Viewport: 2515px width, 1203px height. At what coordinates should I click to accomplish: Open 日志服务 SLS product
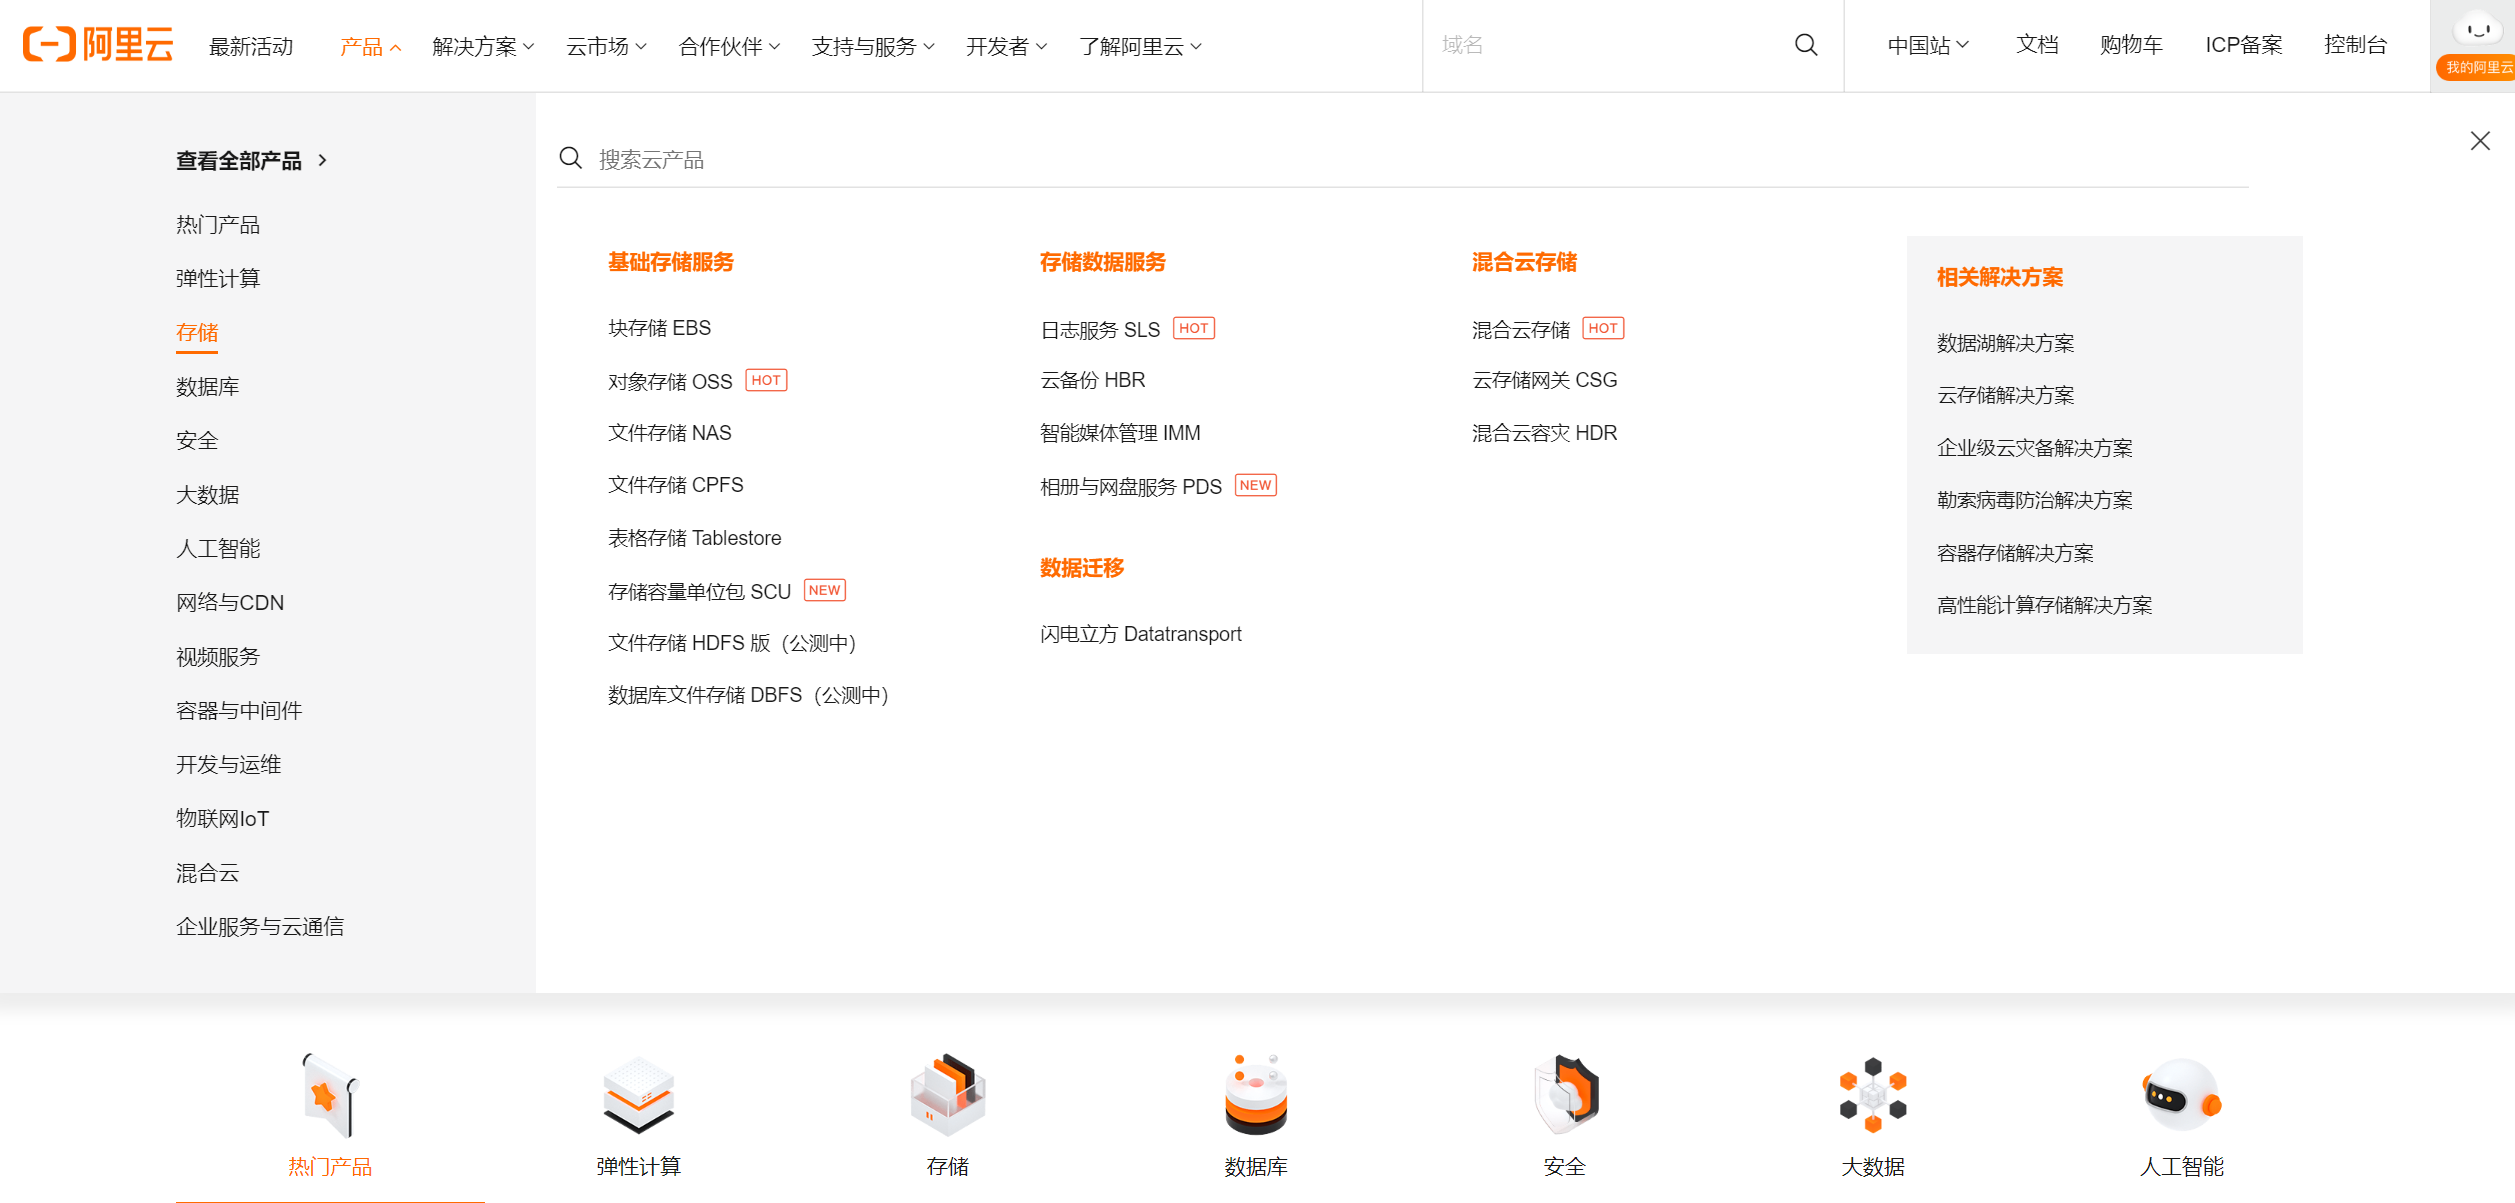[x=1100, y=329]
